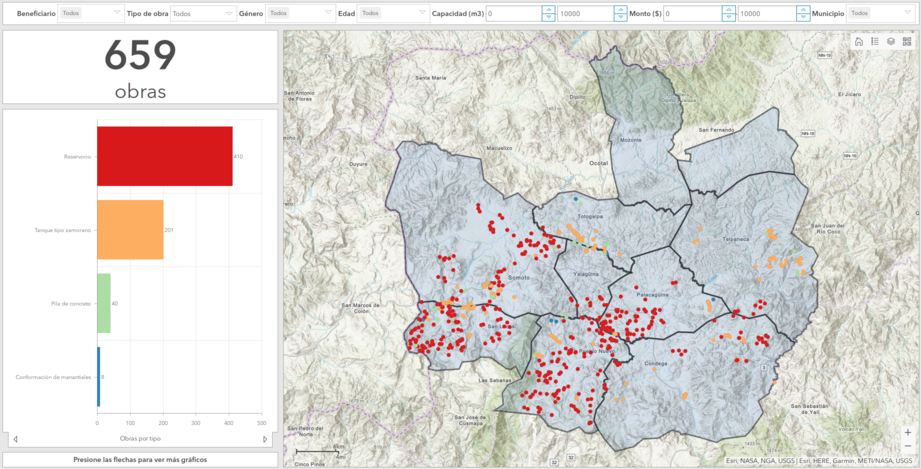
Task: Click the map Home extent icon
Action: pyautogui.click(x=859, y=42)
